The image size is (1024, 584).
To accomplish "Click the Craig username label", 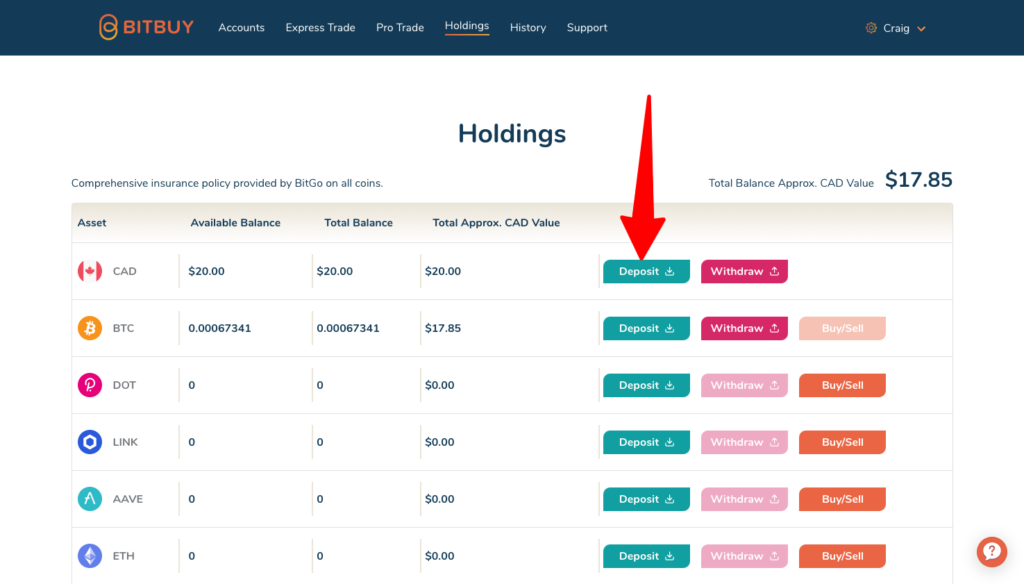I will (896, 28).
